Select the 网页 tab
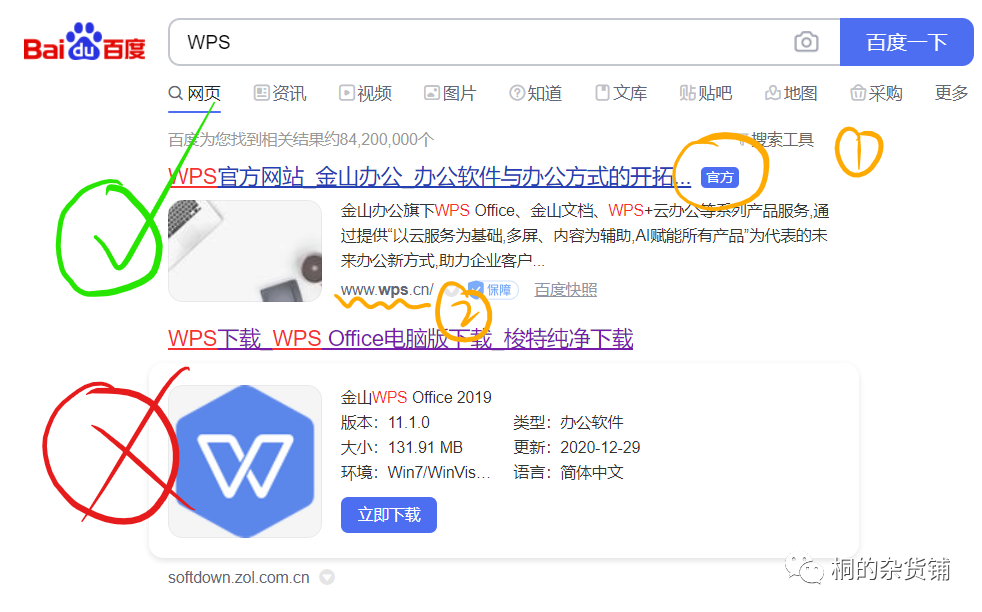 pos(195,93)
